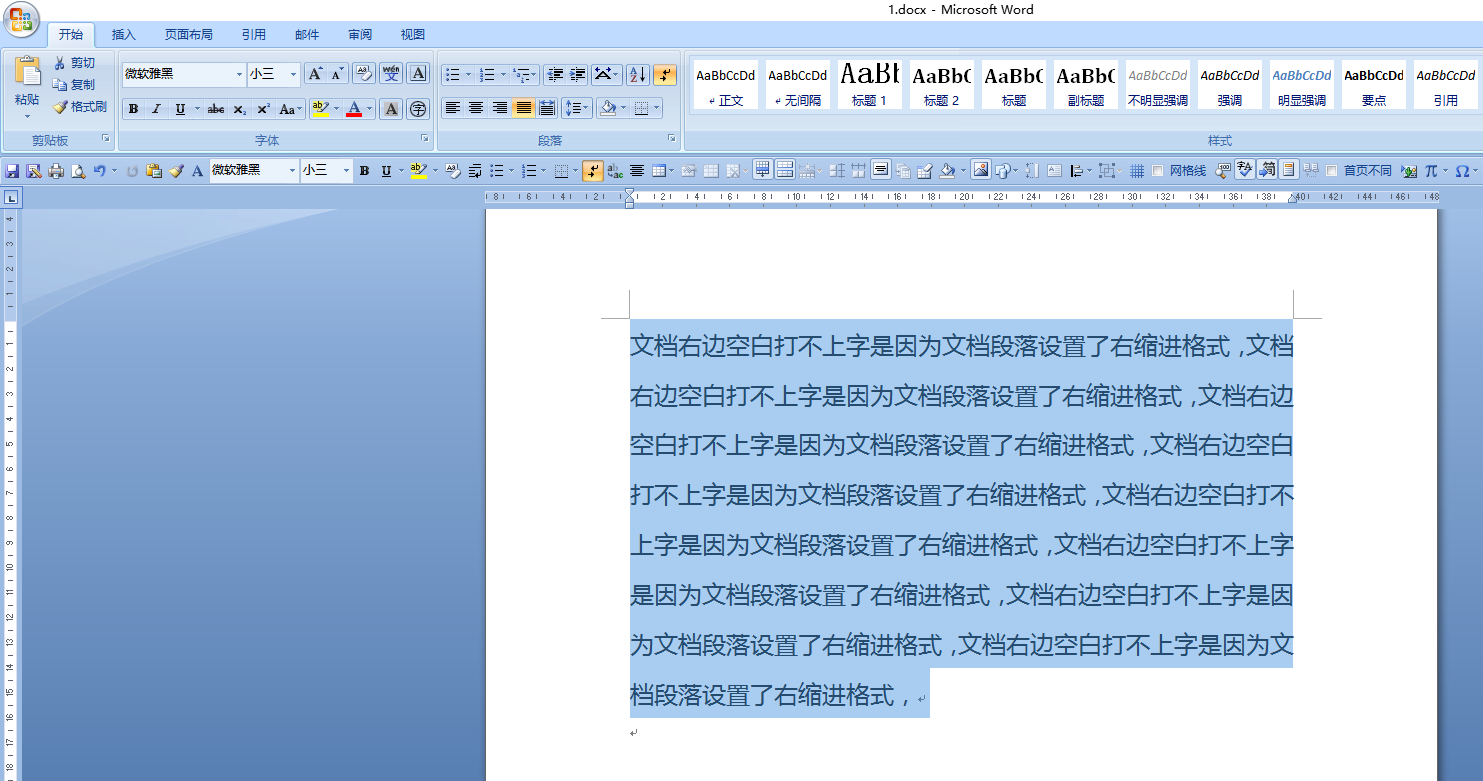Image resolution: width=1483 pixels, height=781 pixels.
Task: Click 格式刷 format painter button
Action: pos(80,107)
